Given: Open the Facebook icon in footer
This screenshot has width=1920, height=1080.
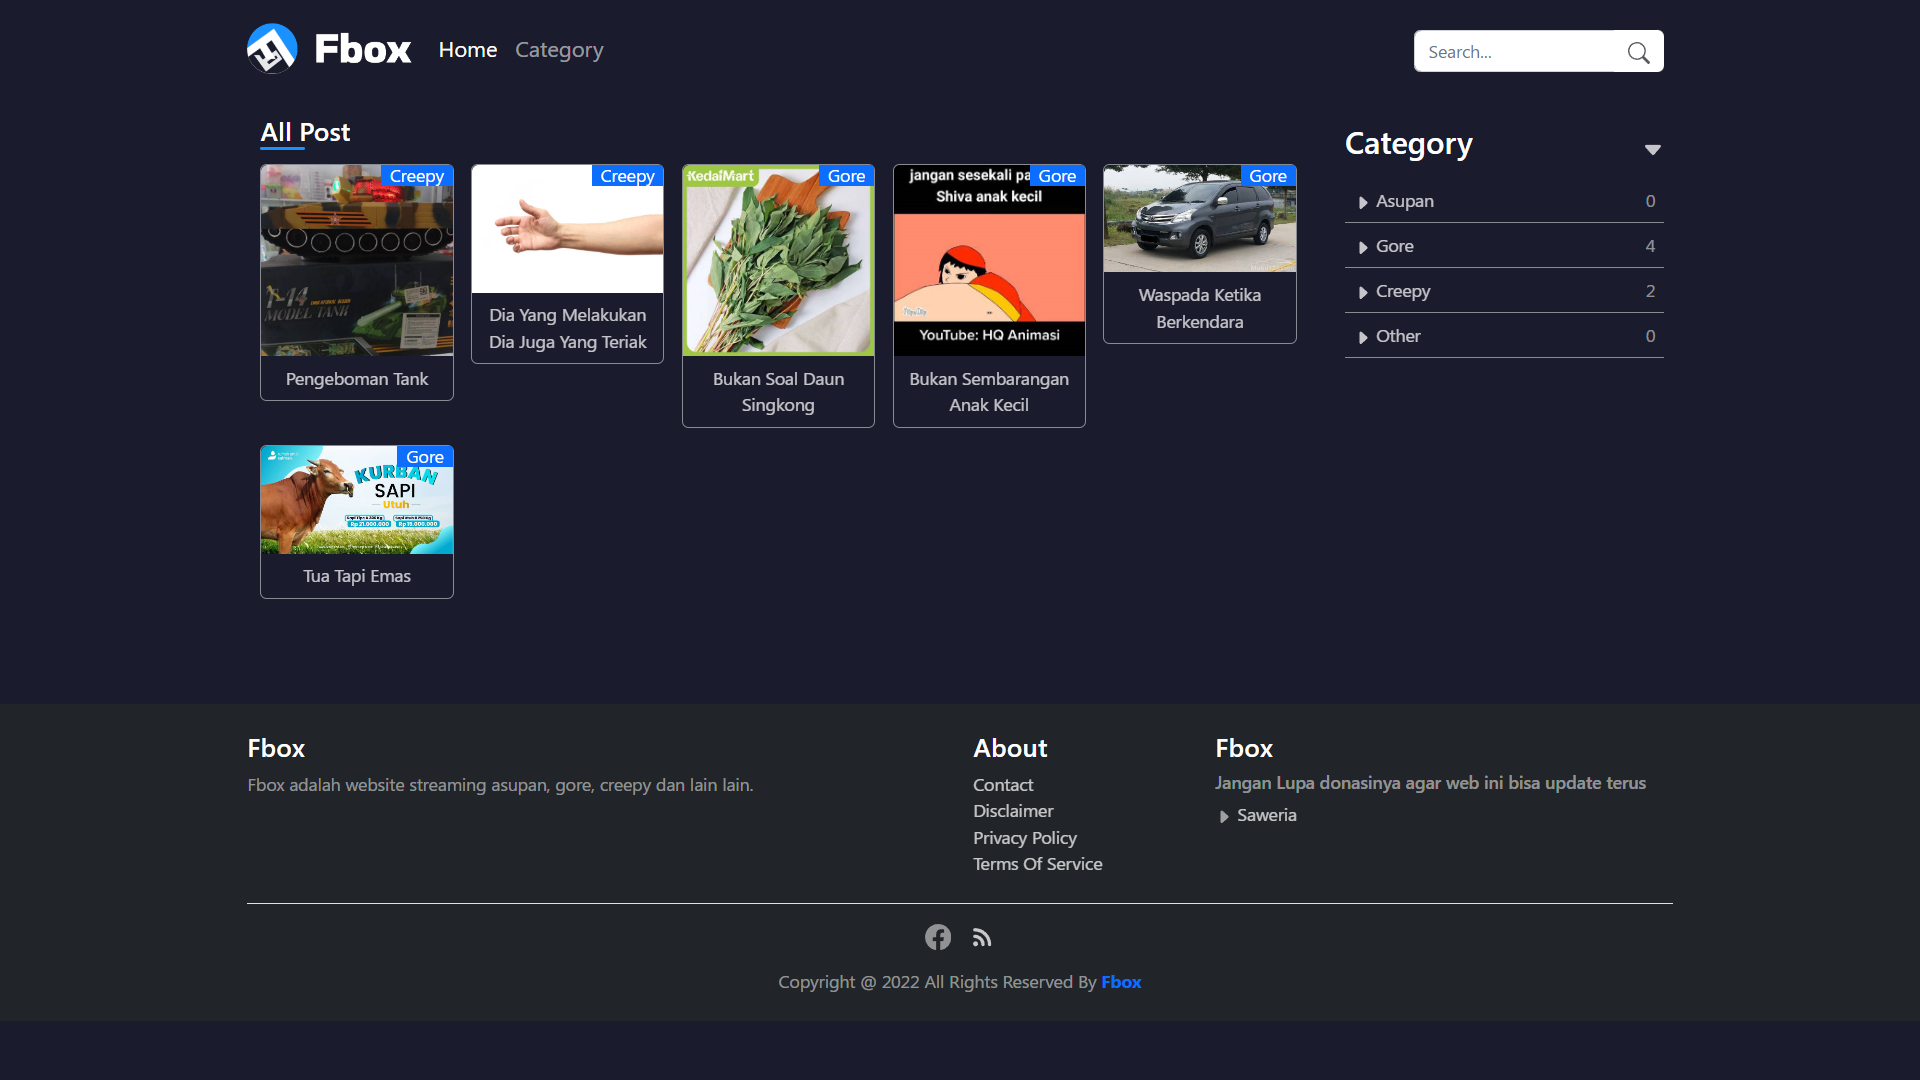Looking at the screenshot, I should click(938, 937).
